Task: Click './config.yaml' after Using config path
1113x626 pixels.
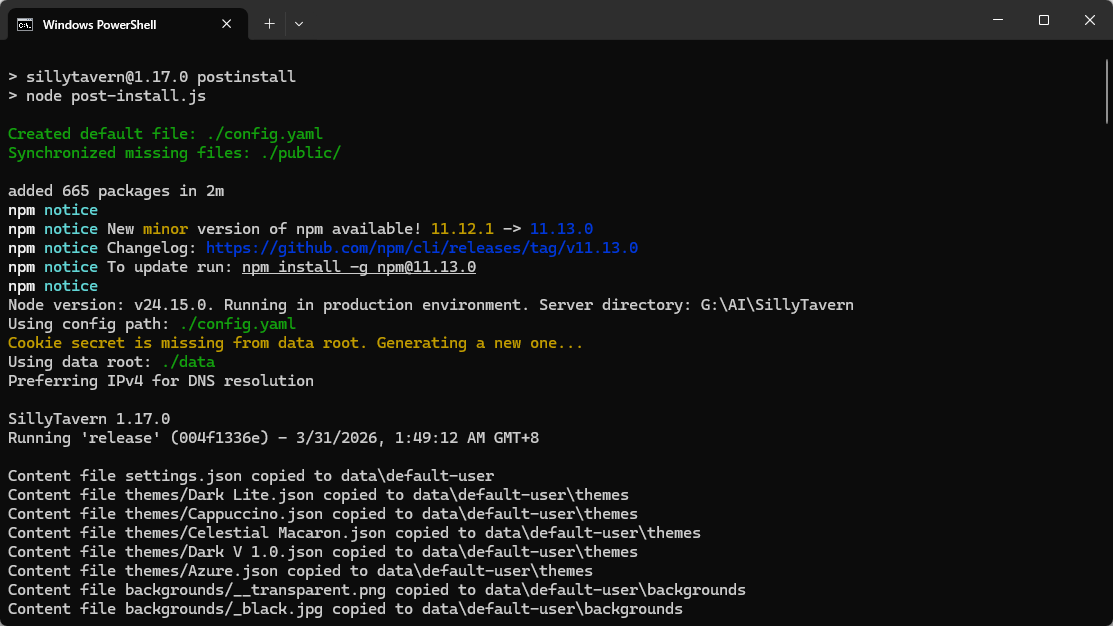Action: tap(237, 324)
